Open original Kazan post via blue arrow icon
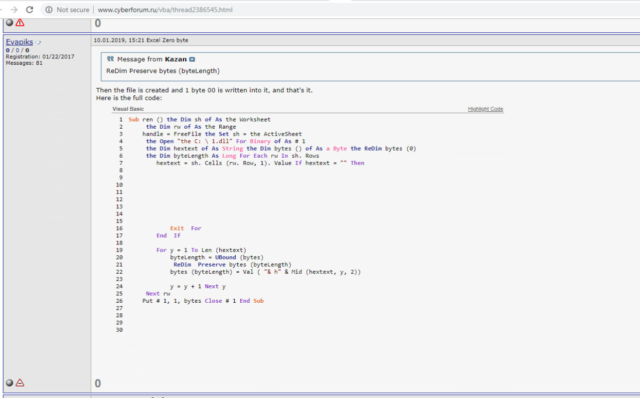 pyautogui.click(x=192, y=60)
